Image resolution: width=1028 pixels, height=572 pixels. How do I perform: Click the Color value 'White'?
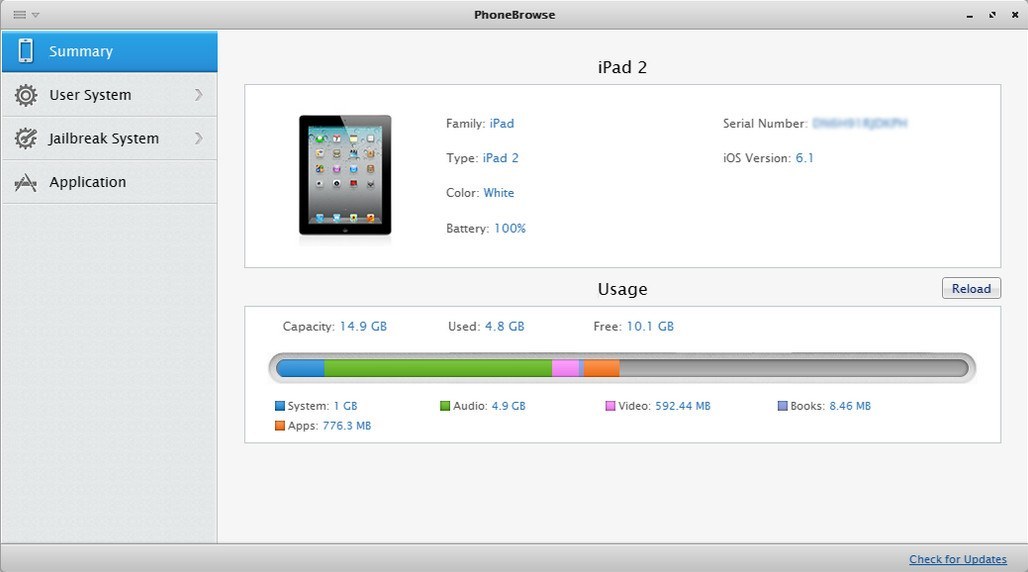tap(498, 193)
